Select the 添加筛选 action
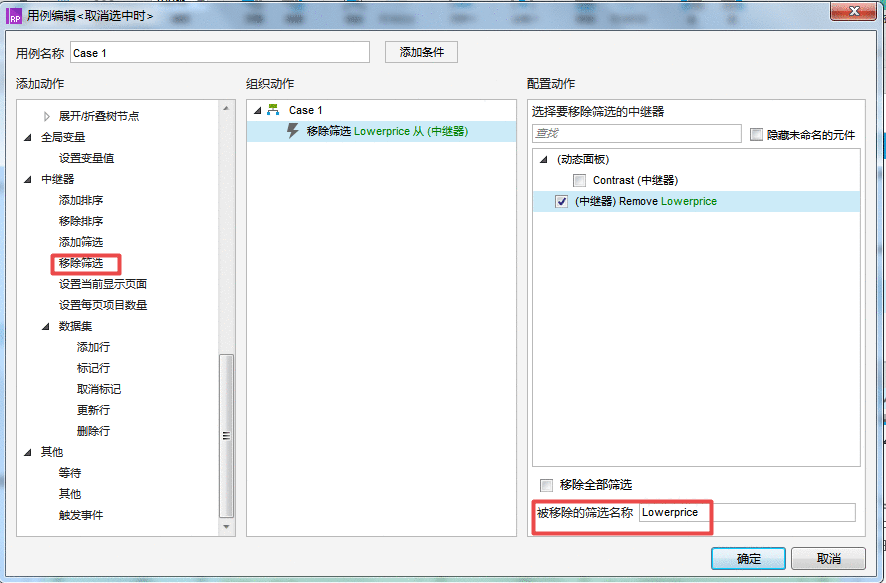This screenshot has height=583, width=886. (81, 242)
